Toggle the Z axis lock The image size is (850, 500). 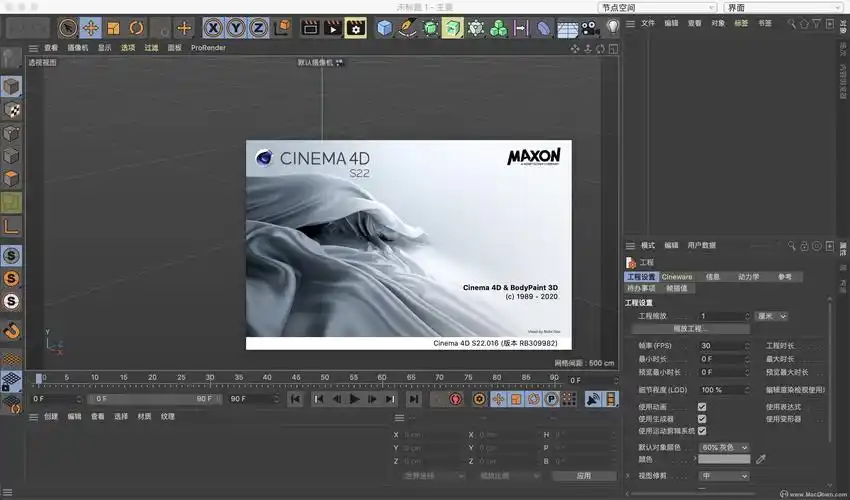point(259,28)
